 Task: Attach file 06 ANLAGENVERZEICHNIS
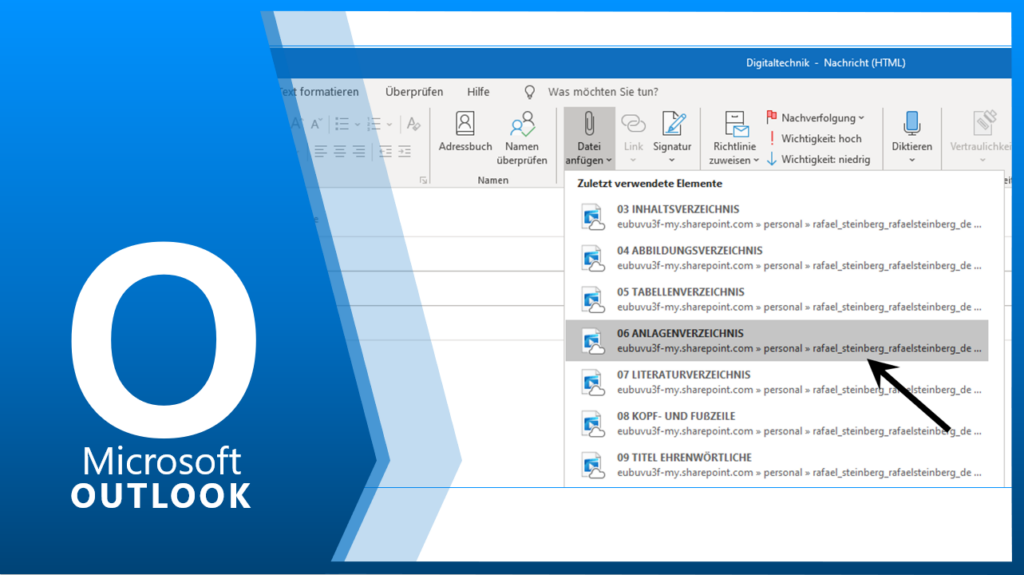click(x=776, y=340)
